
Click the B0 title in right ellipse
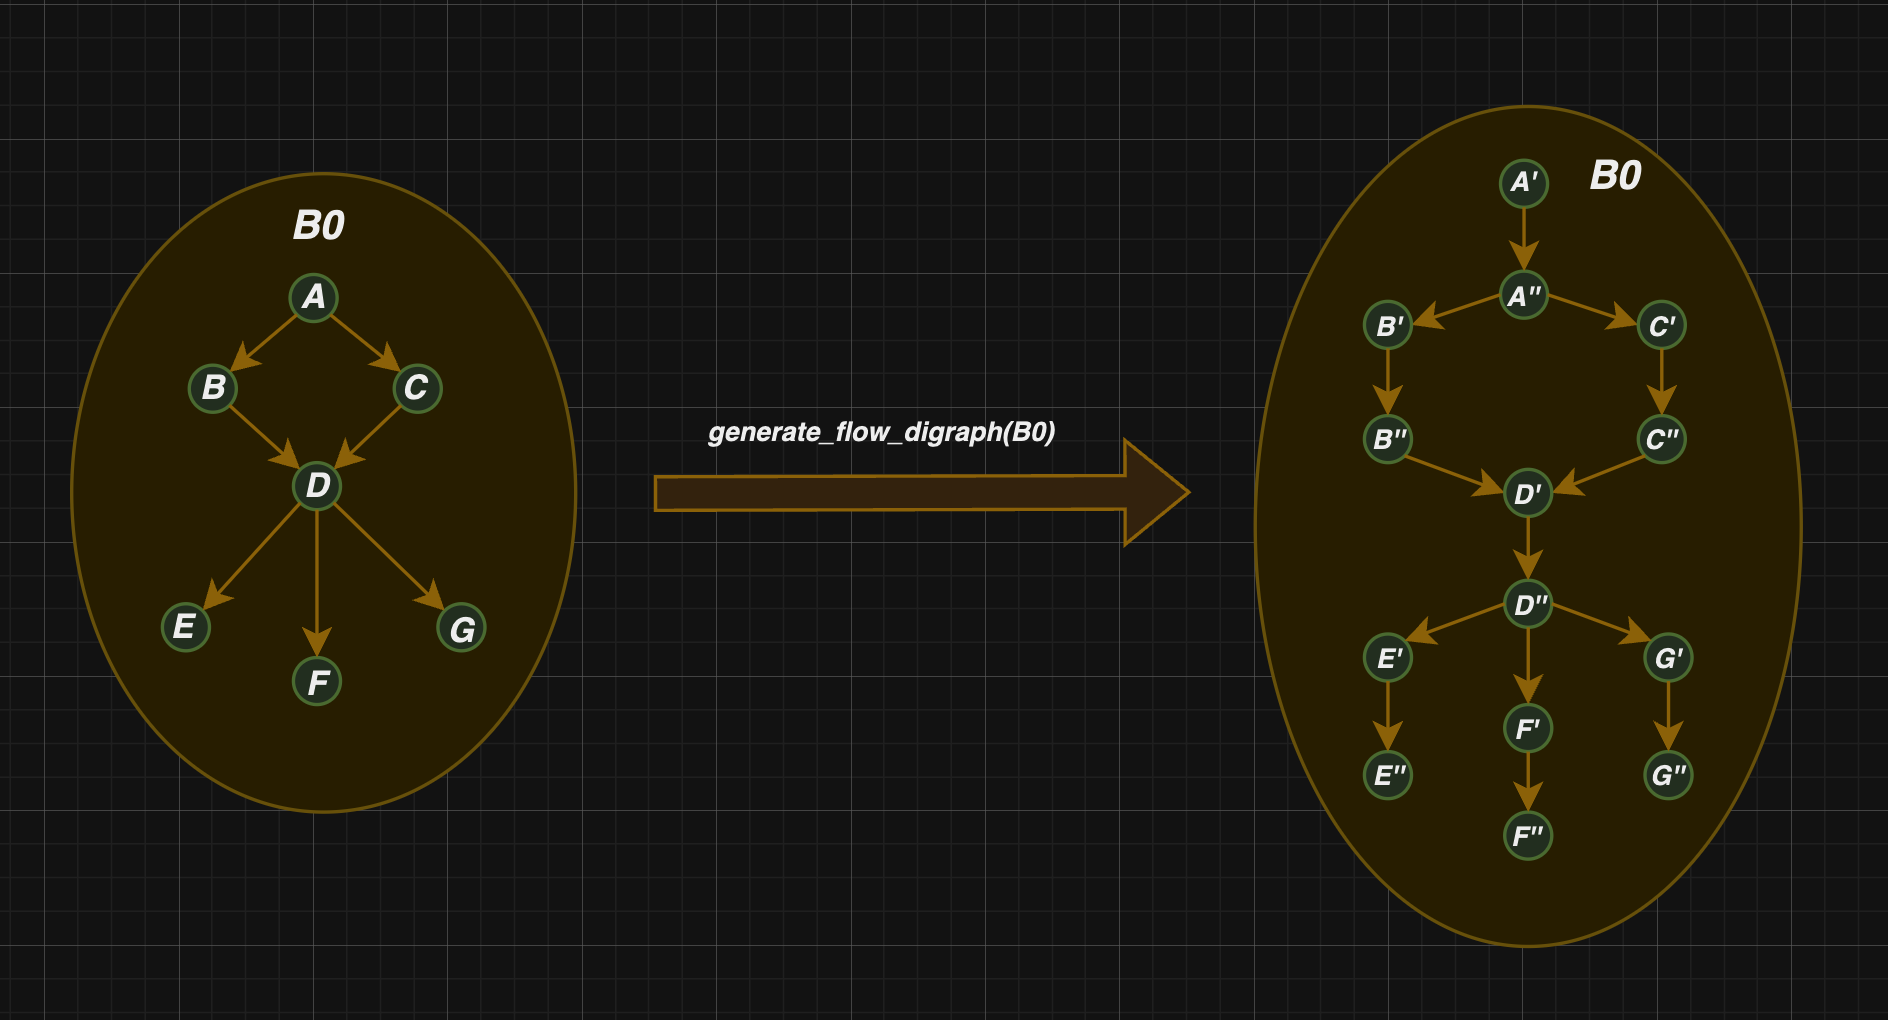pos(1616,176)
